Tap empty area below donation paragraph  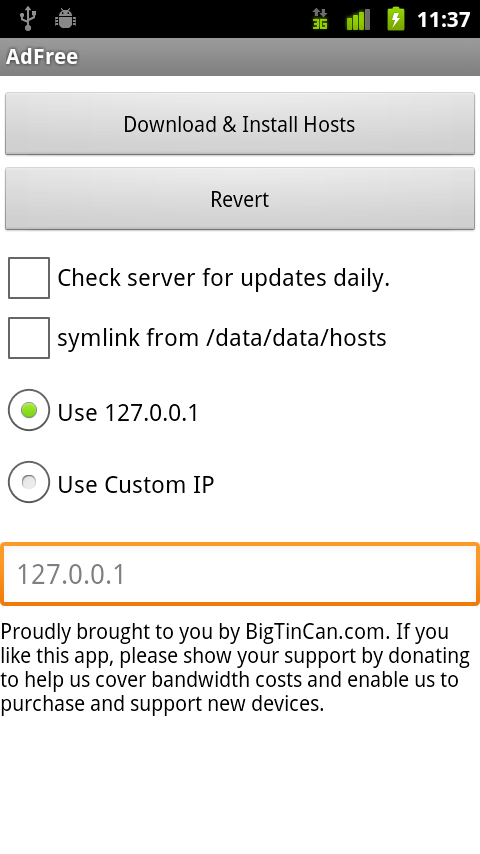point(240,784)
